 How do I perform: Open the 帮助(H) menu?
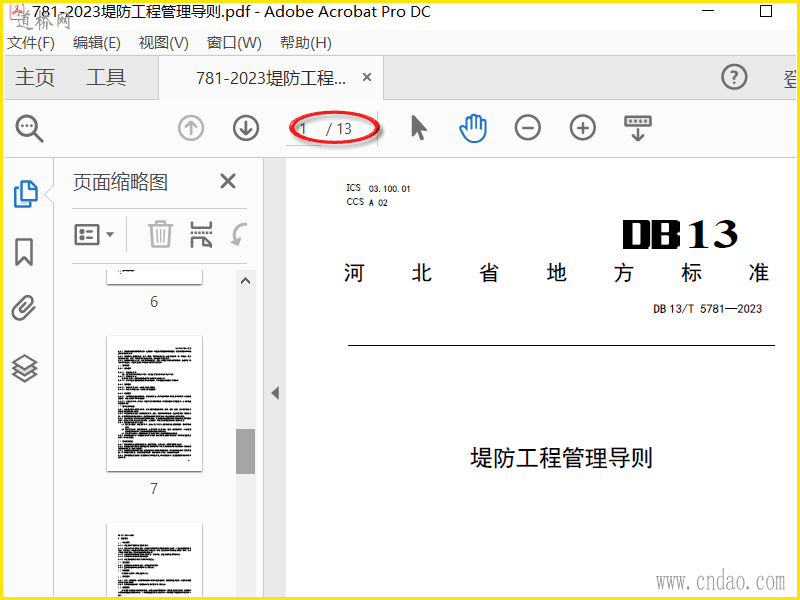[306, 43]
